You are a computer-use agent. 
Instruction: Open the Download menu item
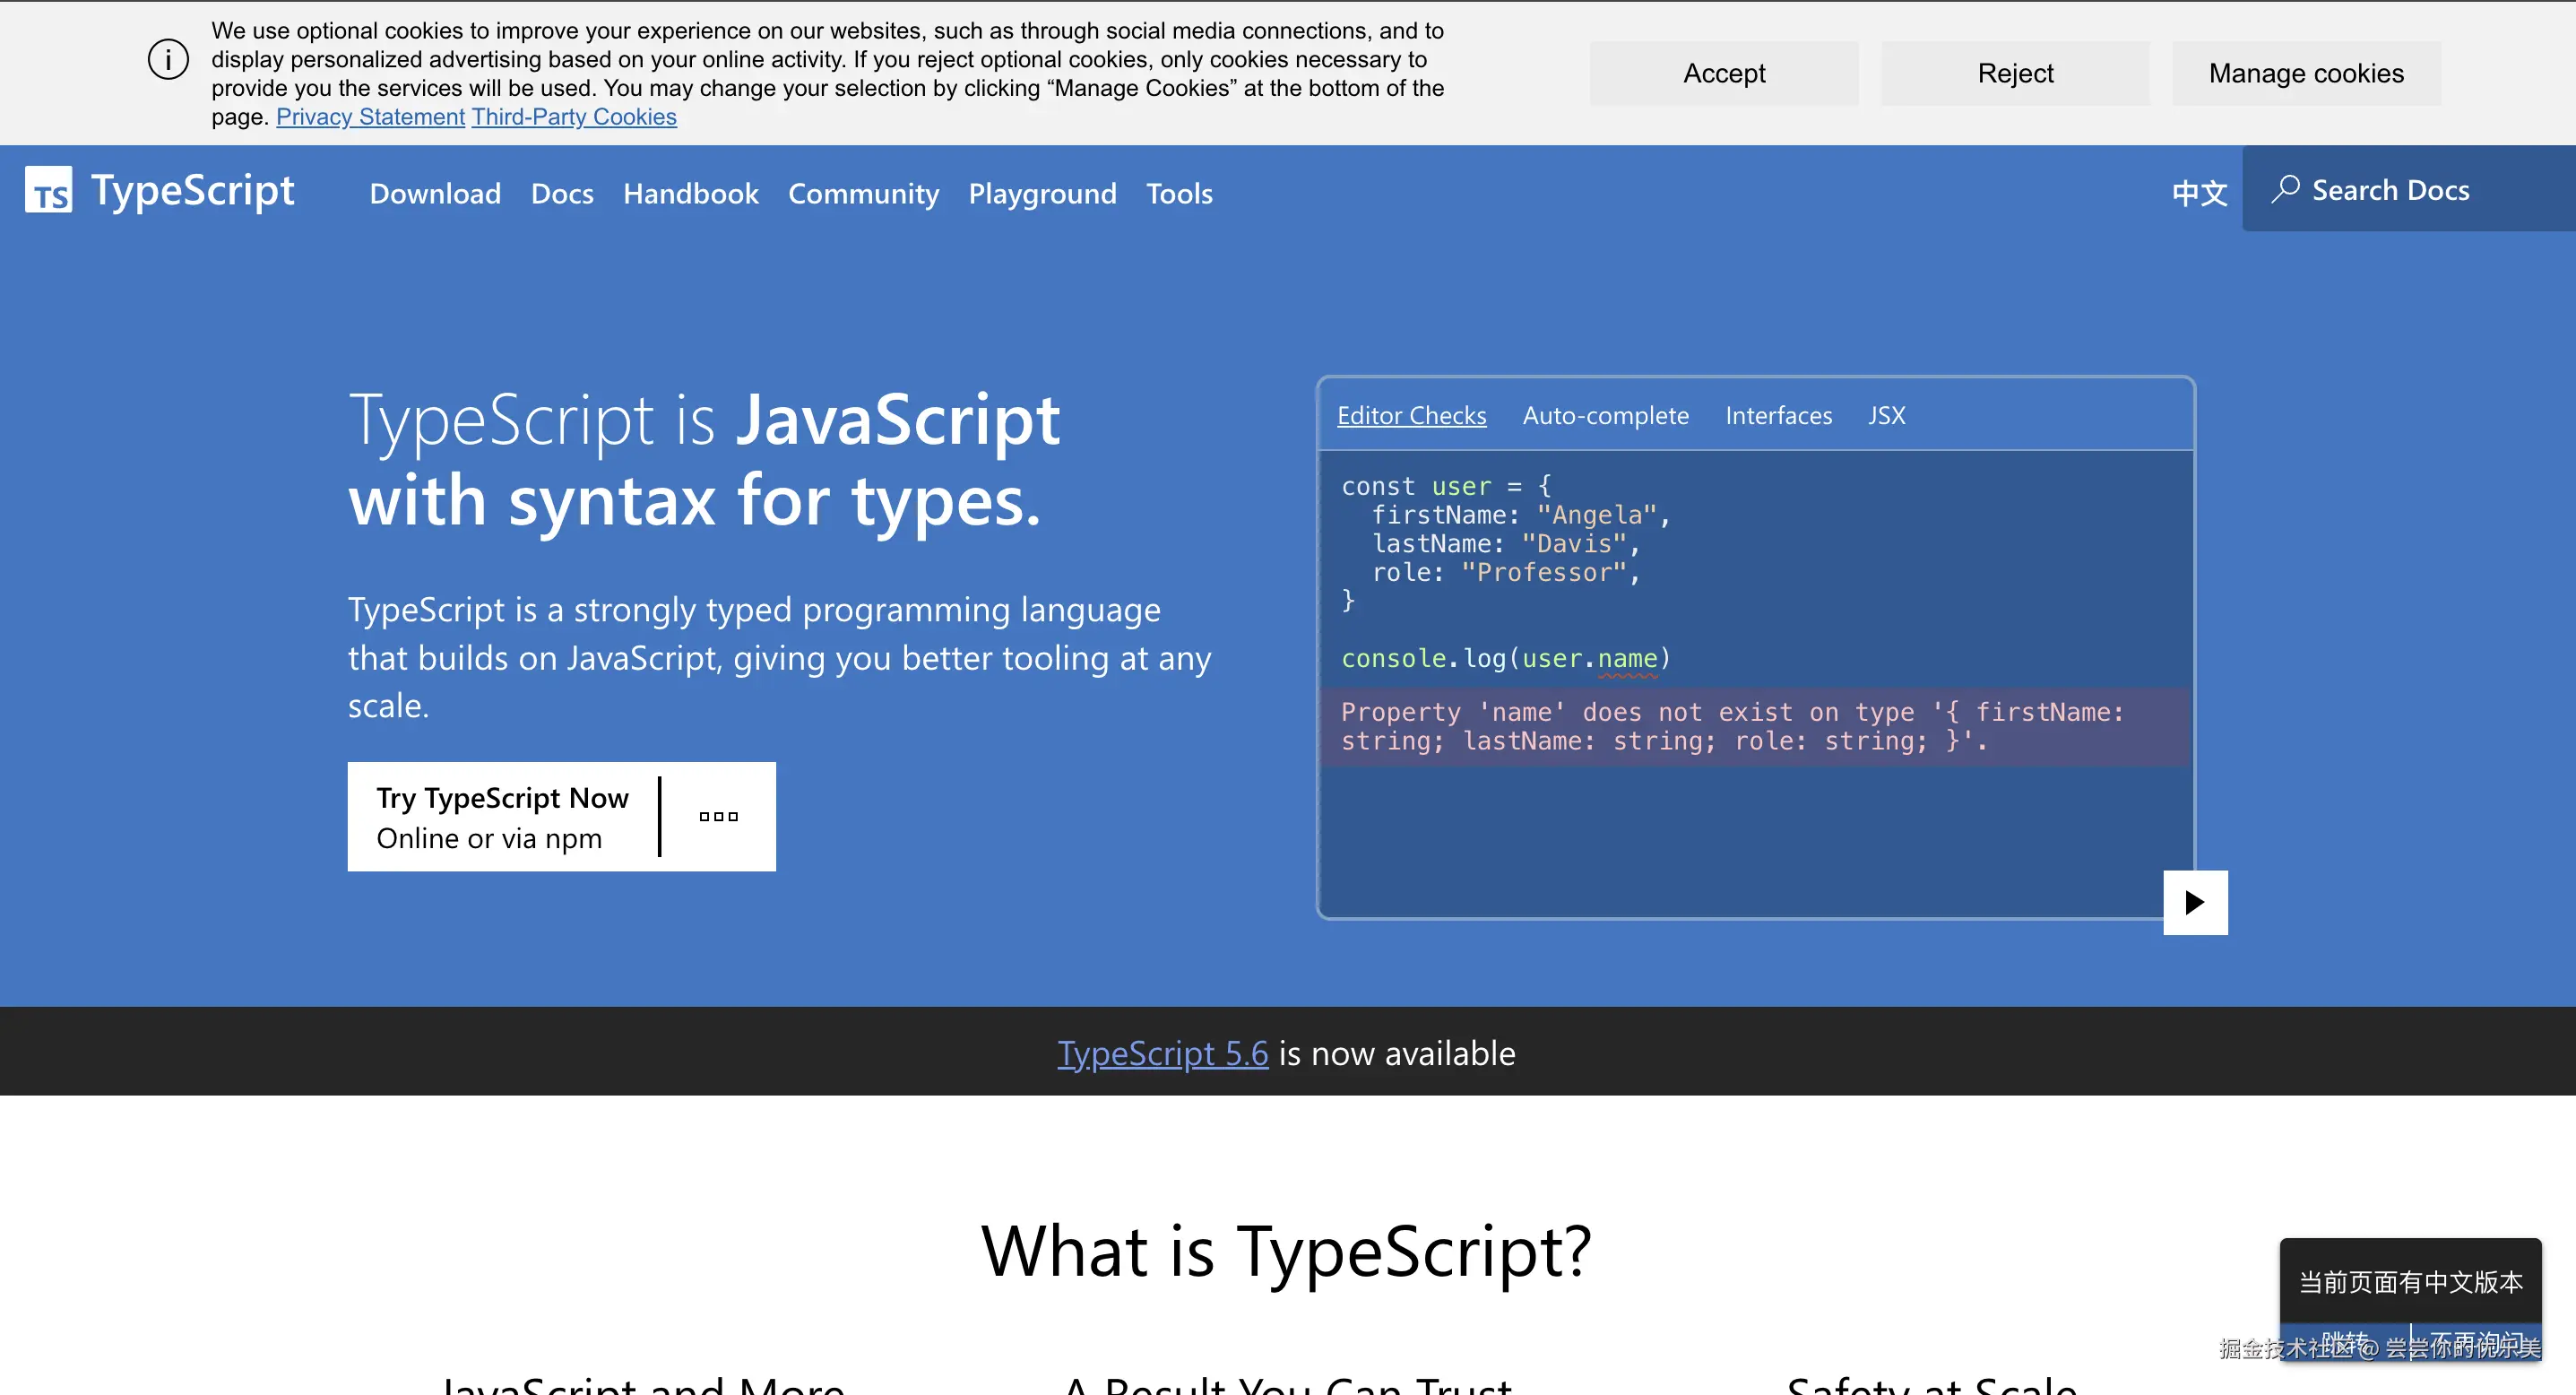(435, 193)
